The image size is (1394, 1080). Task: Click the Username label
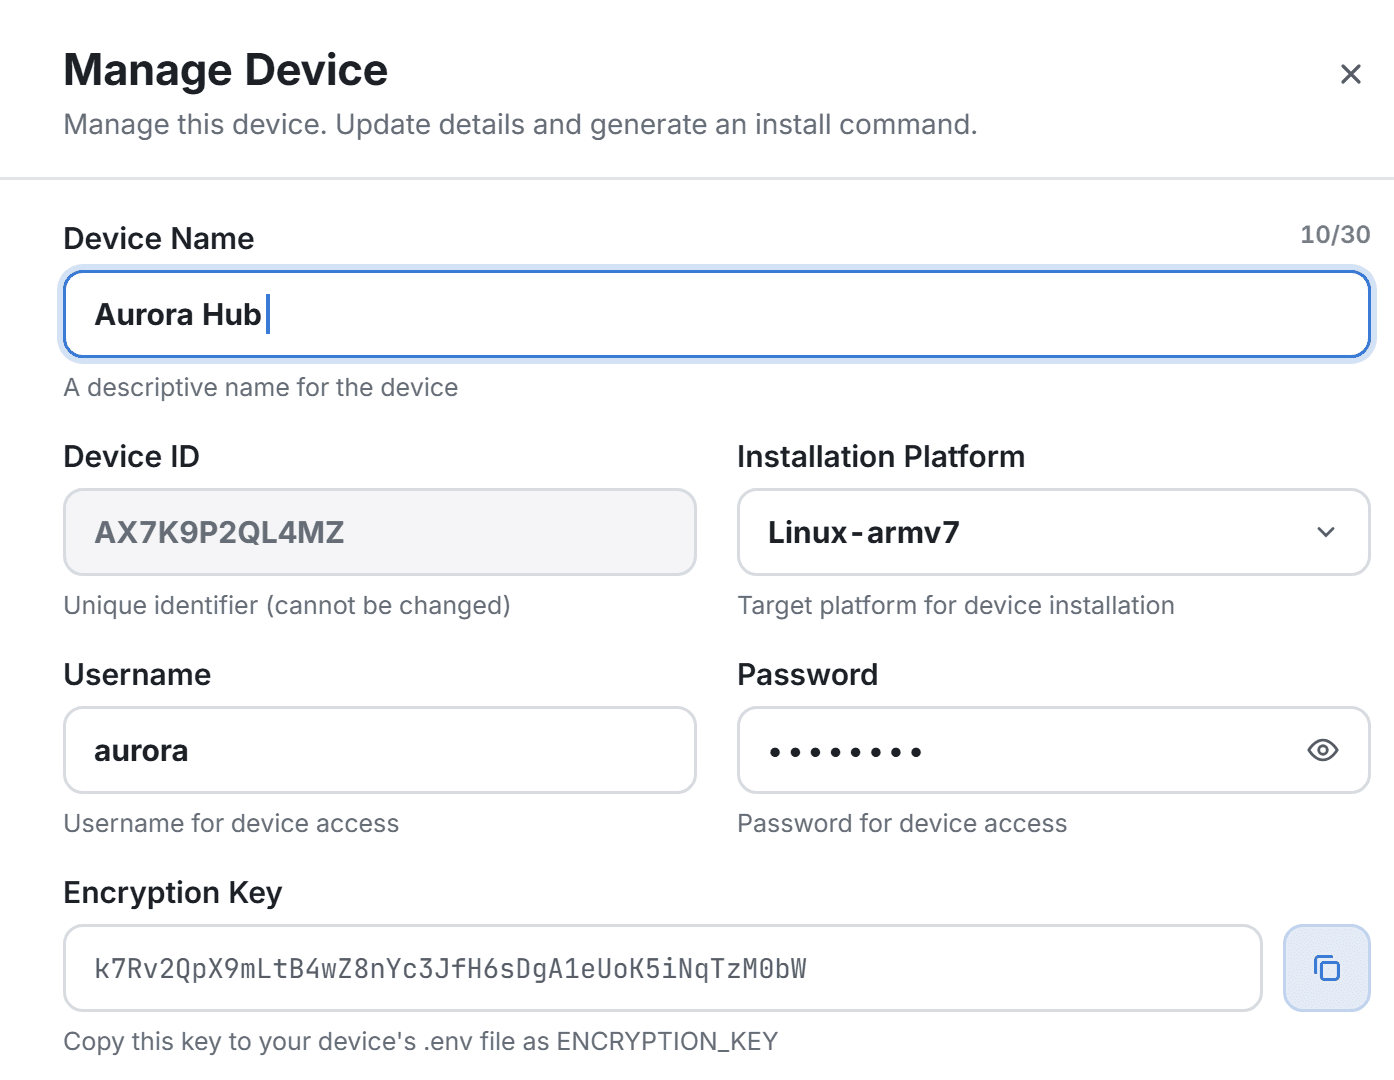click(x=137, y=674)
